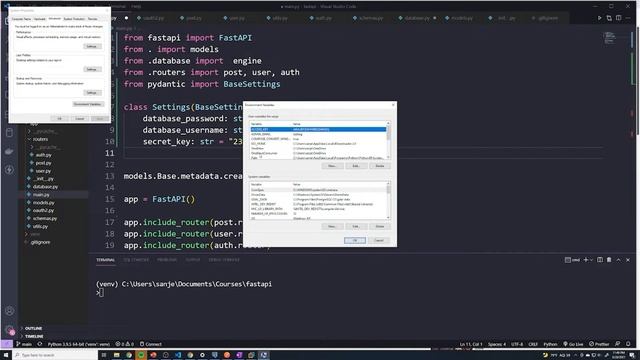Screen dimensions: 640x360
Task: Expand the TIMELINE section
Action: coord(34,336)
